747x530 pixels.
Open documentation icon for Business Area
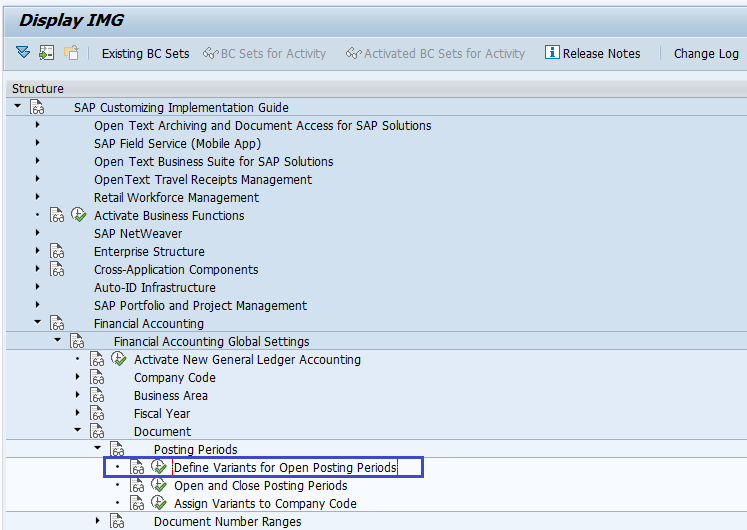97,396
